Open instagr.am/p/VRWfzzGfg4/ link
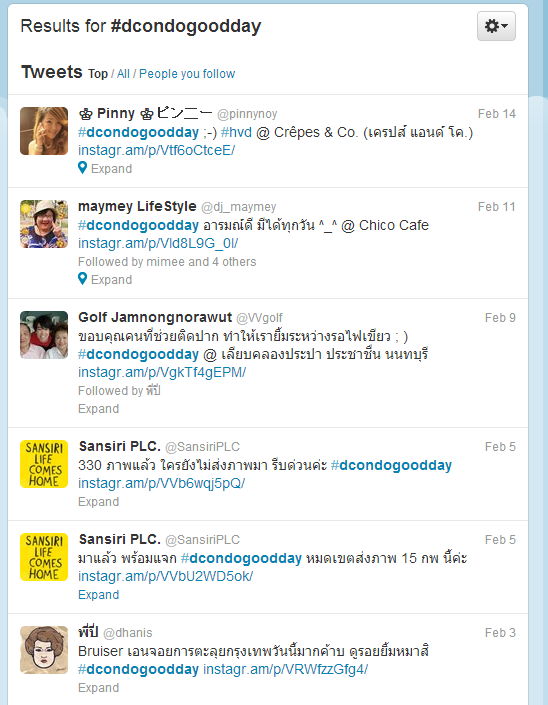This screenshot has width=548, height=705. pyautogui.click(x=285, y=669)
